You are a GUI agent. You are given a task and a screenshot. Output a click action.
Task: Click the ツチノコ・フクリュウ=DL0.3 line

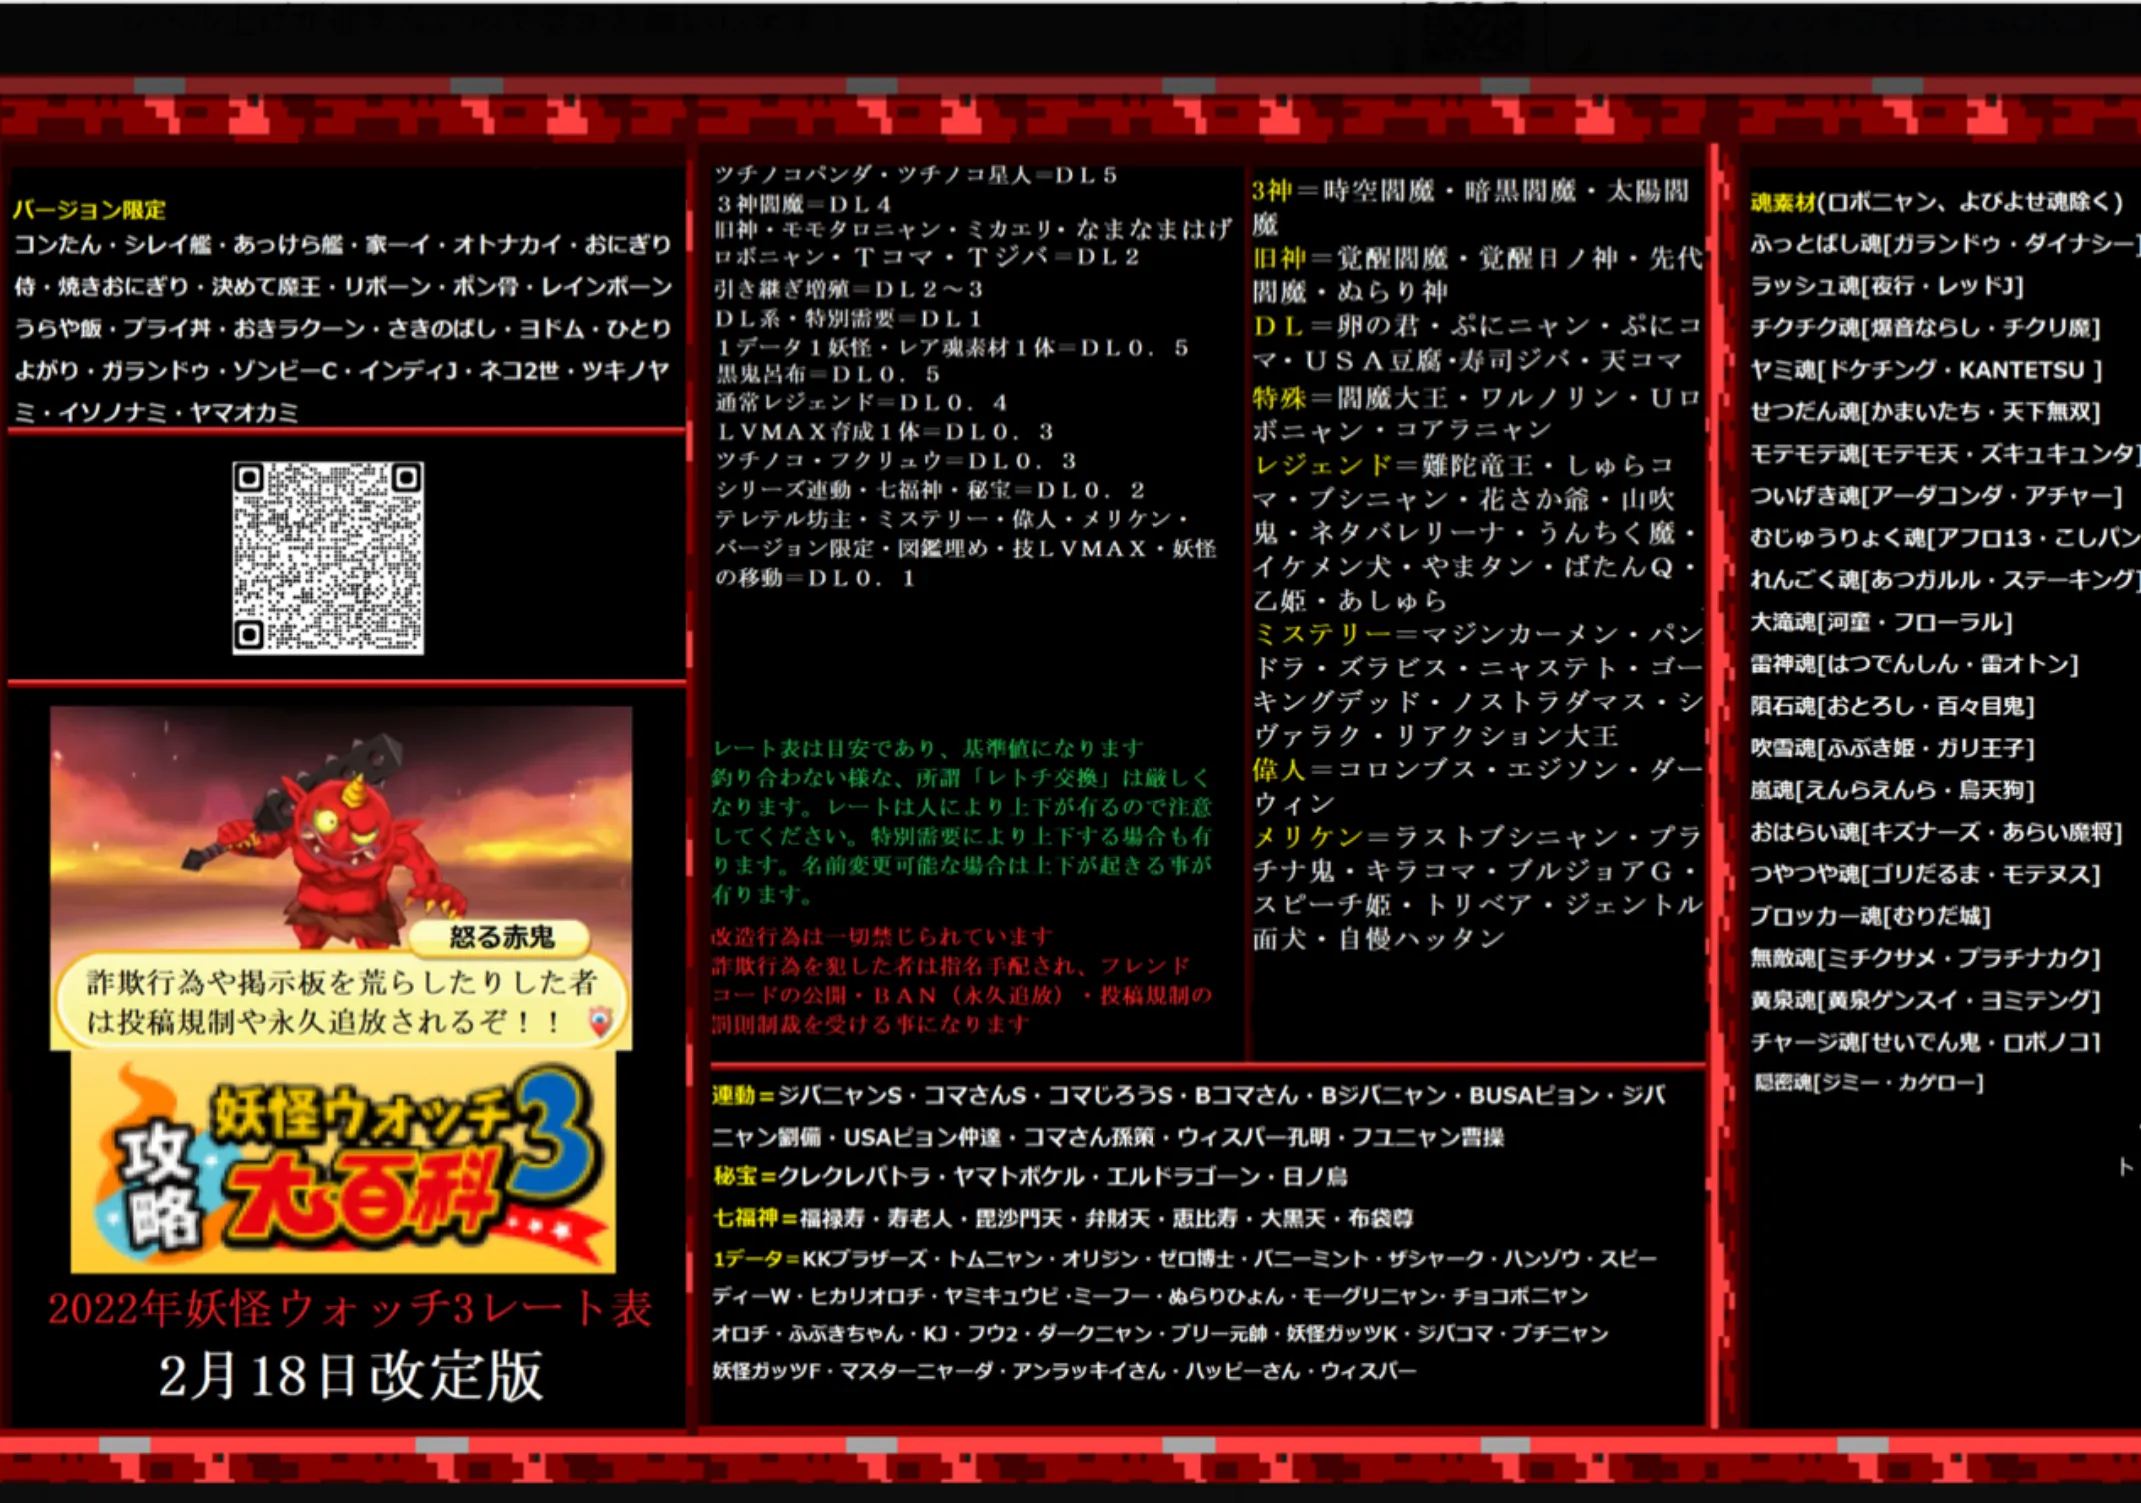[x=896, y=461]
